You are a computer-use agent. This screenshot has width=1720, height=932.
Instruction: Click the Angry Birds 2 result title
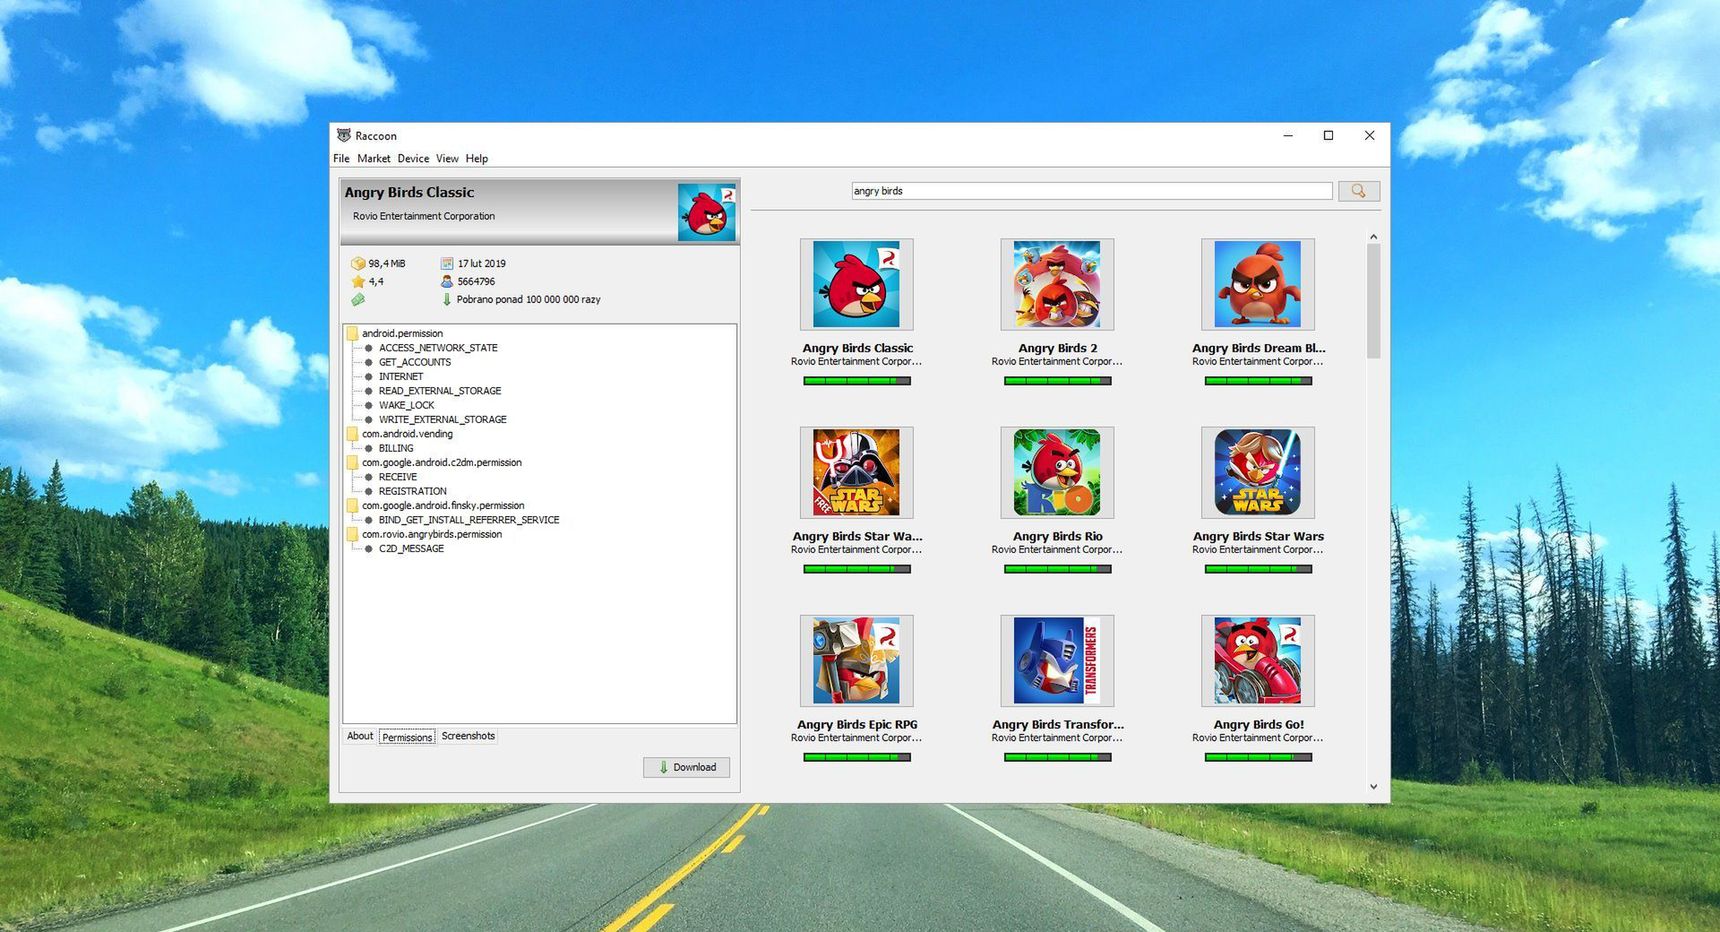click(x=1058, y=348)
